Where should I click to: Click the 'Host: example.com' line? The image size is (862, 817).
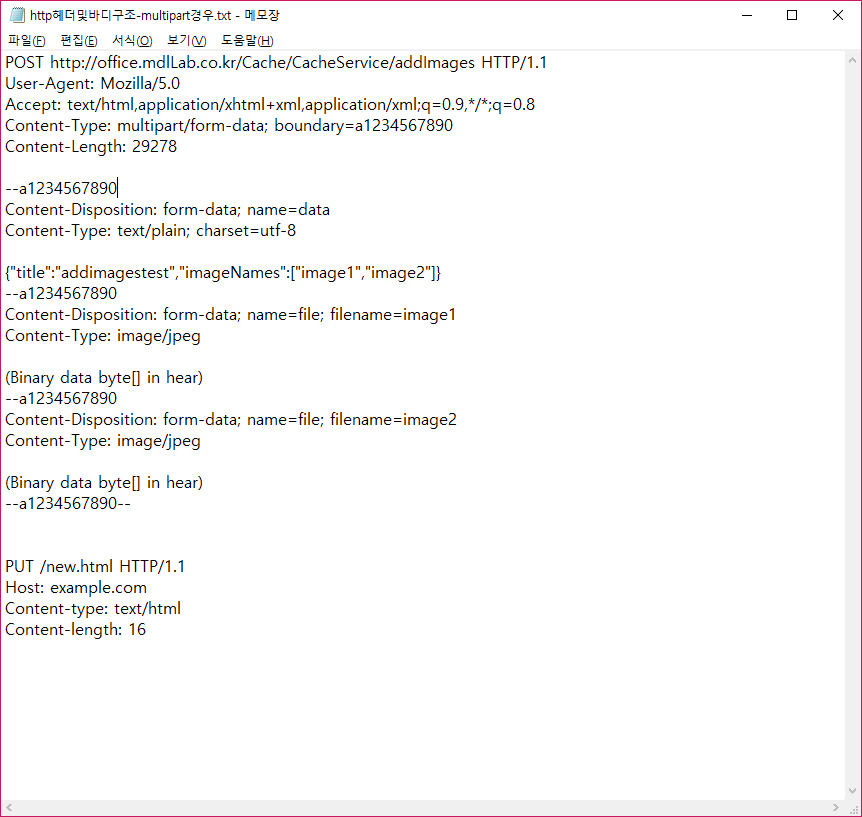coord(76,587)
